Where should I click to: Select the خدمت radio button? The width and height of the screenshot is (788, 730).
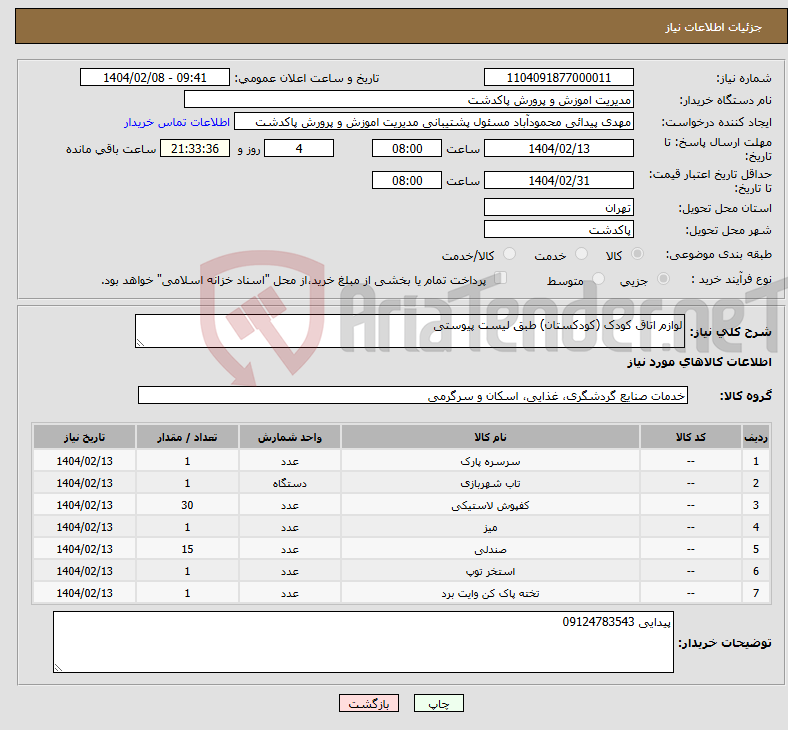click(x=581, y=254)
